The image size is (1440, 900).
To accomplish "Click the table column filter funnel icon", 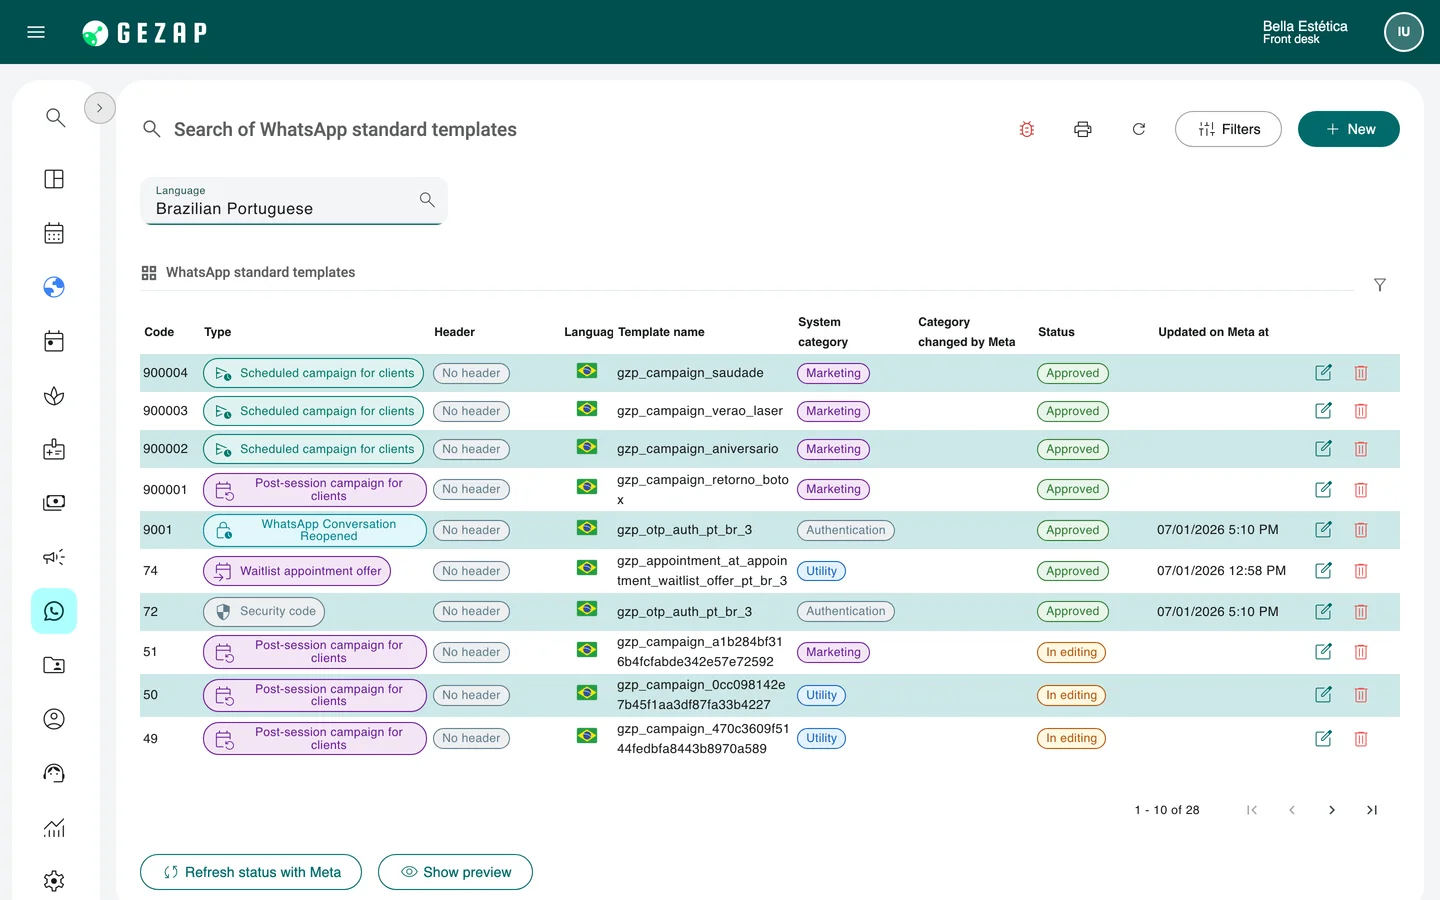I will coord(1380,285).
